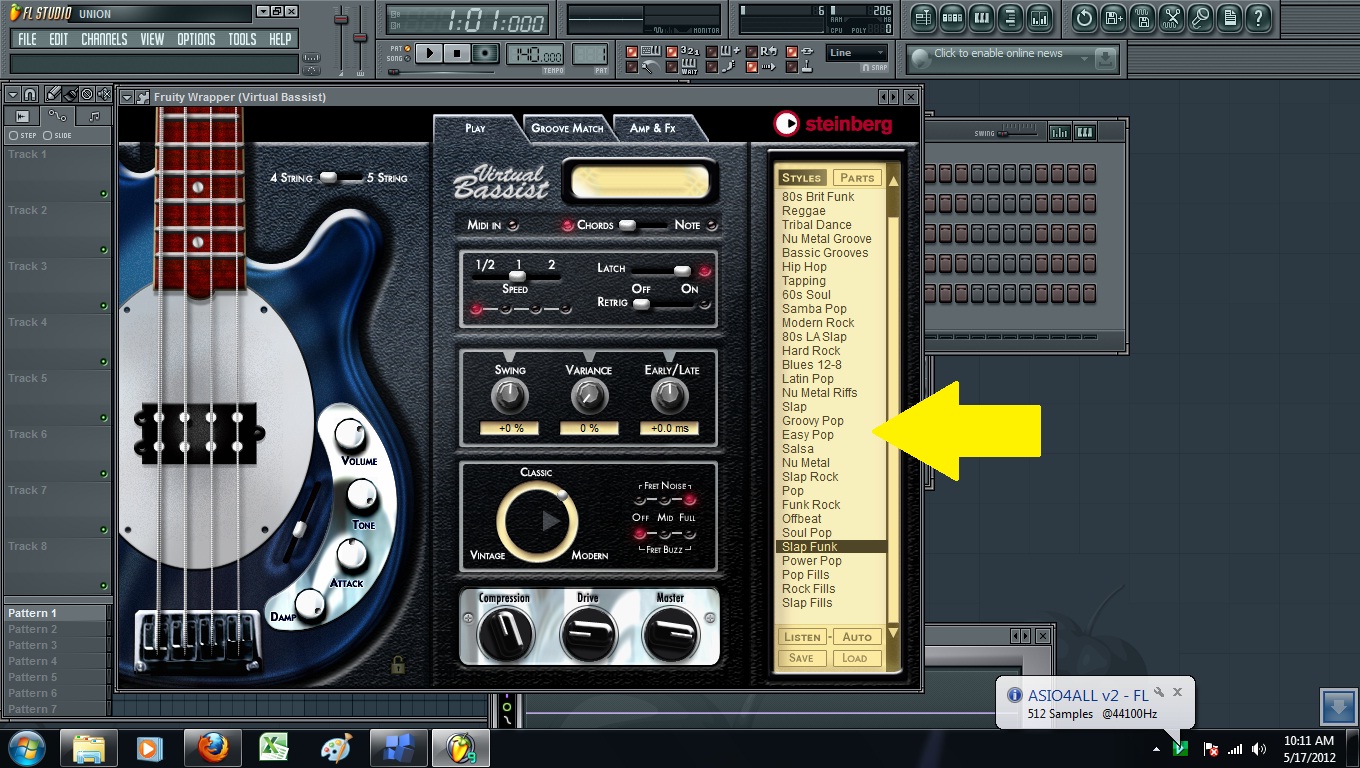Open the audio editor tools icon
The image size is (1360, 768).
pos(1171,17)
